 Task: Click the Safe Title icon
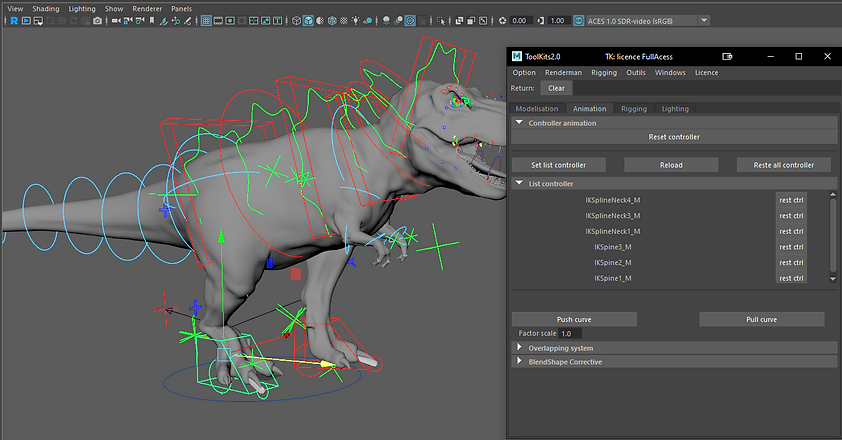pos(277,21)
